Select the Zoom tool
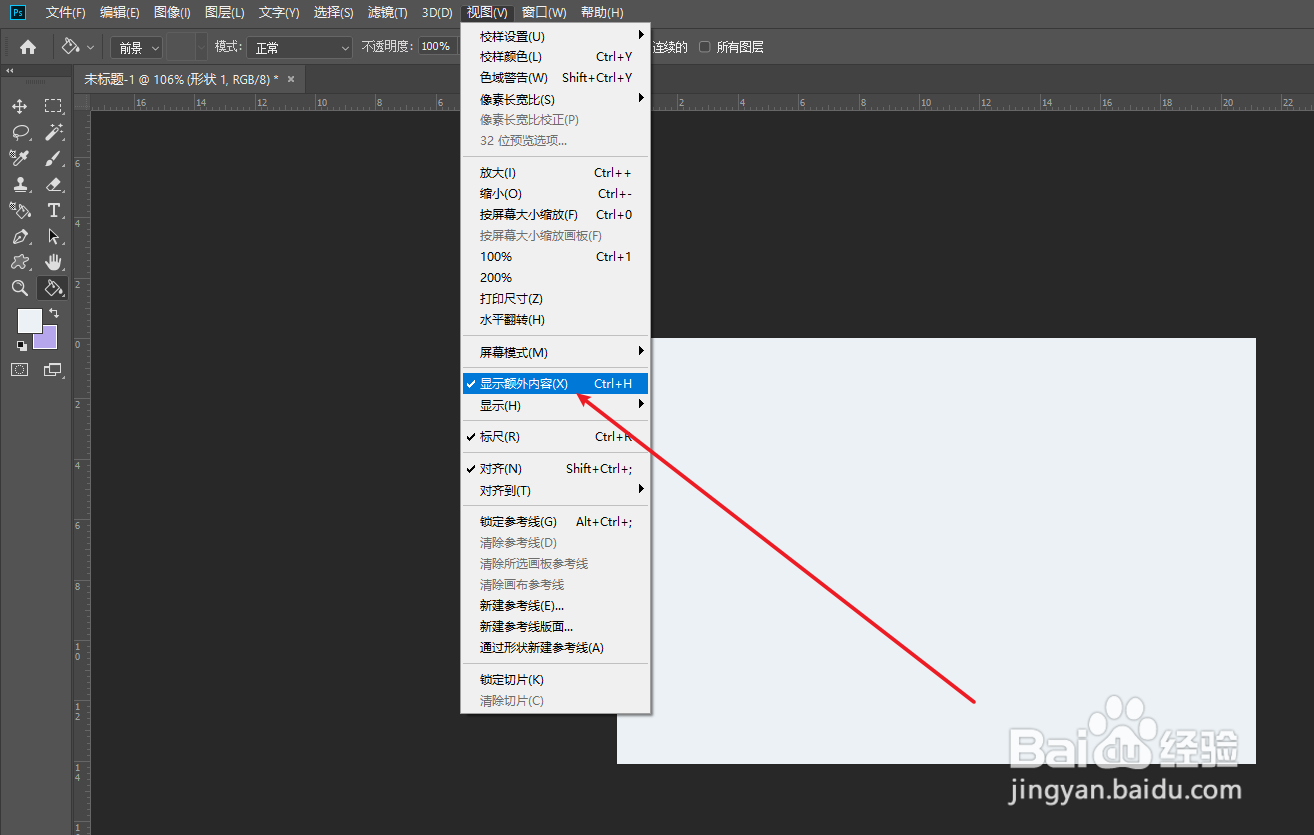The width and height of the screenshot is (1314, 835). [20, 288]
